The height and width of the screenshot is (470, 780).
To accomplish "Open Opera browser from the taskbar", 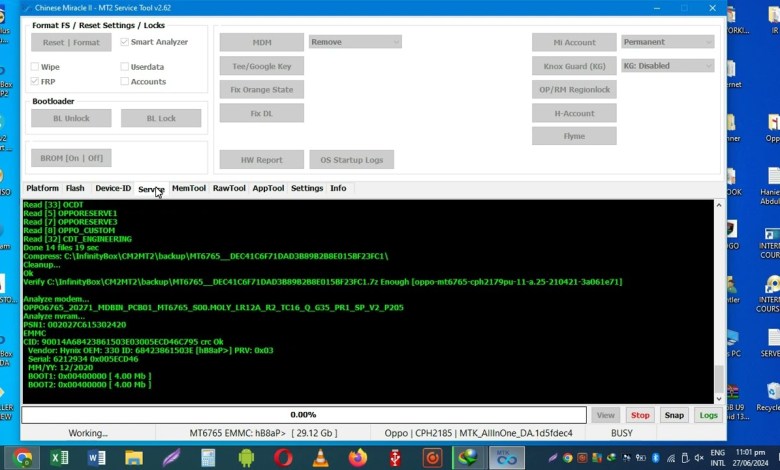I will click(283, 458).
